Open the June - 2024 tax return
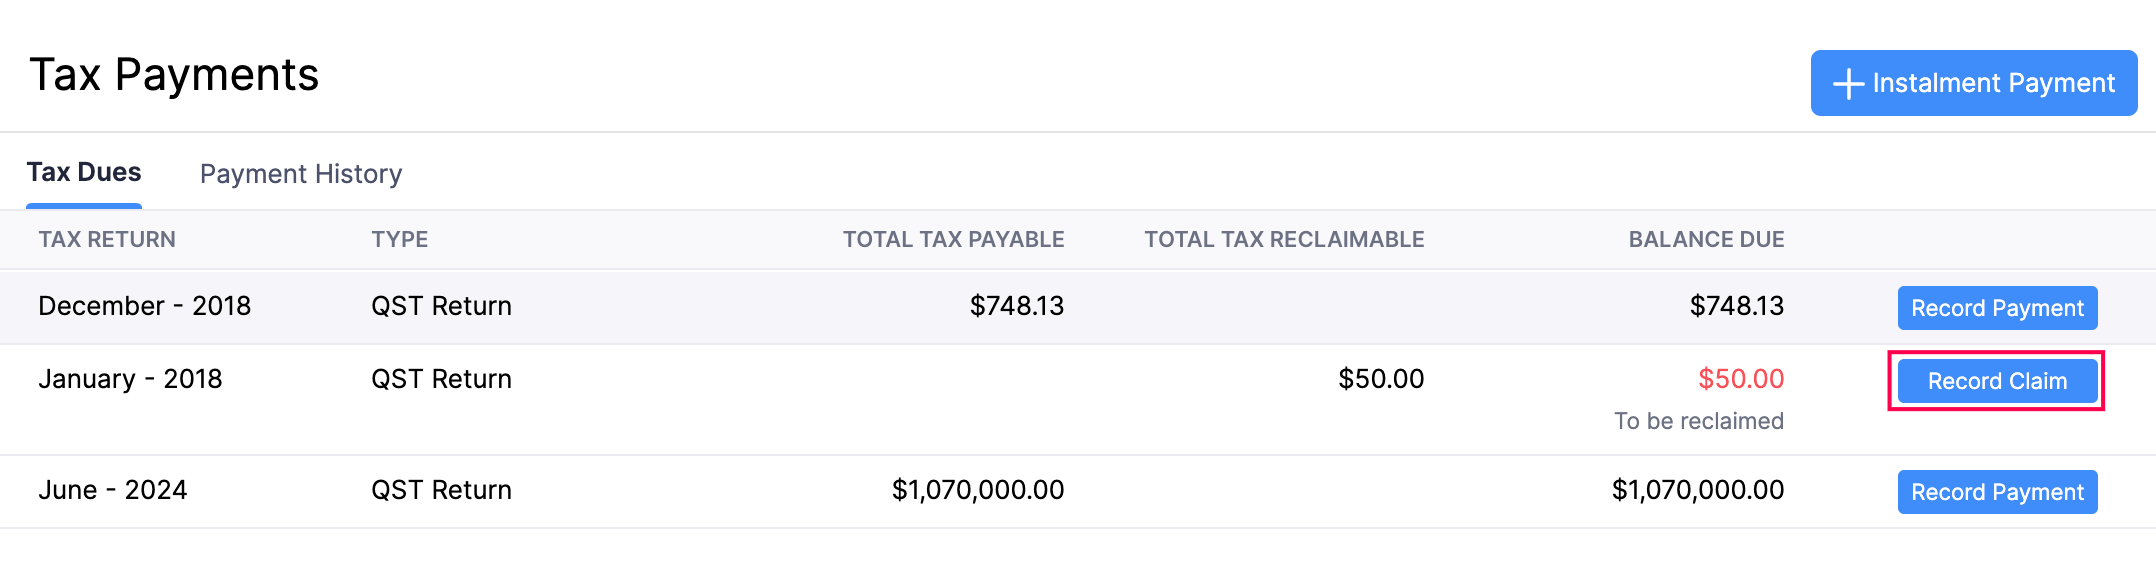The height and width of the screenshot is (564, 2156). [x=113, y=490]
